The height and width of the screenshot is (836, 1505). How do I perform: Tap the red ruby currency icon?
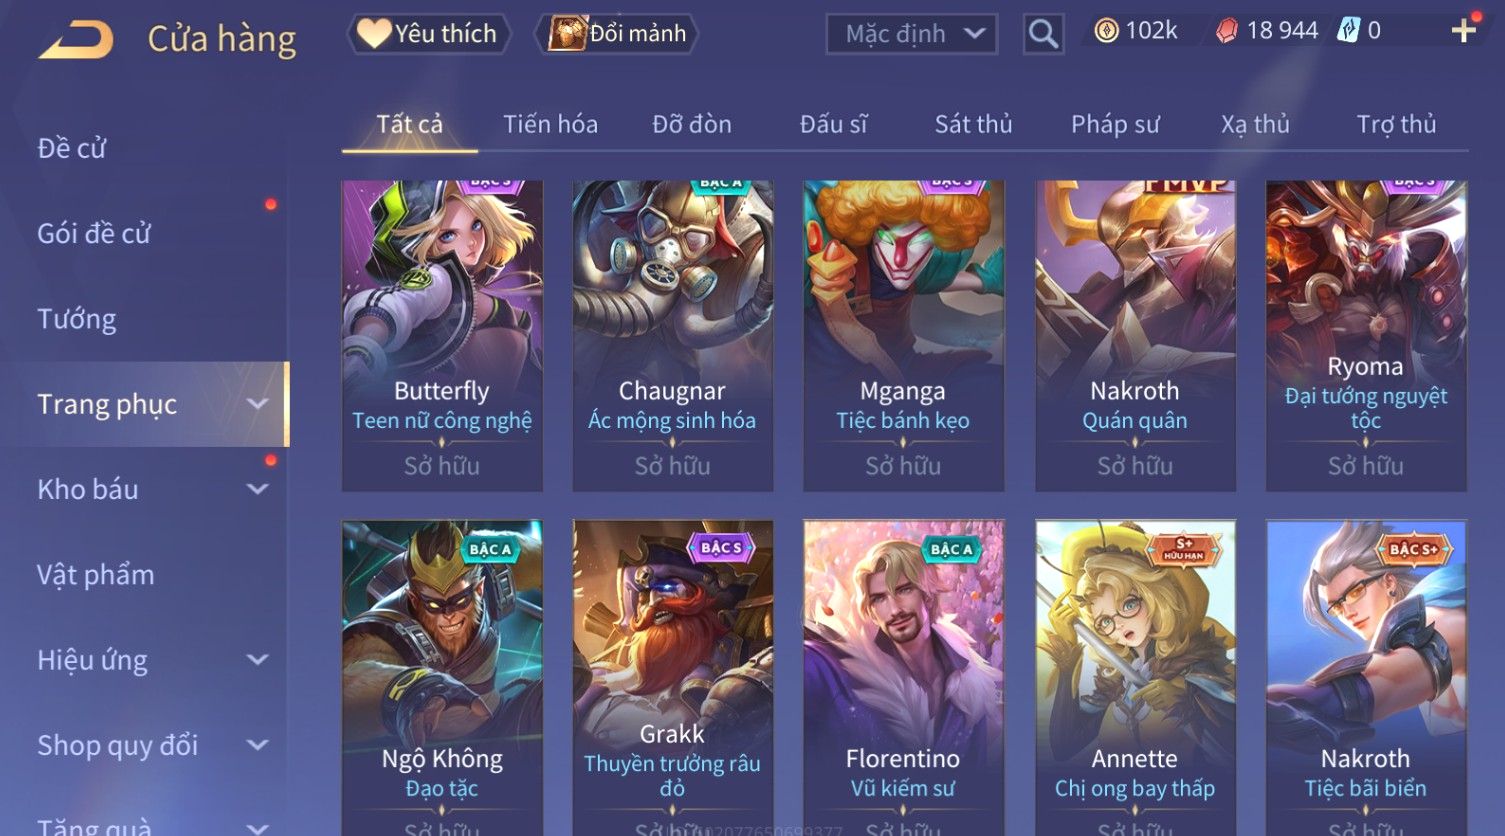[1226, 31]
